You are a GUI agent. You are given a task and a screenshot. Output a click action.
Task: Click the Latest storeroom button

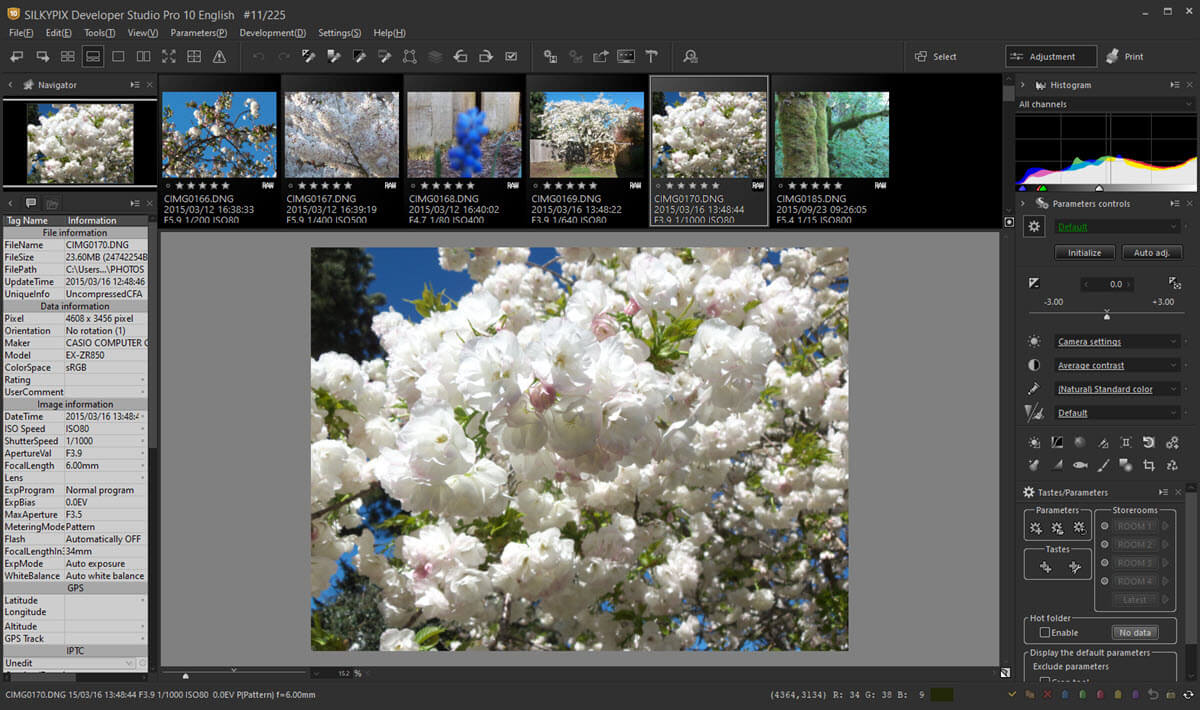click(x=1135, y=599)
